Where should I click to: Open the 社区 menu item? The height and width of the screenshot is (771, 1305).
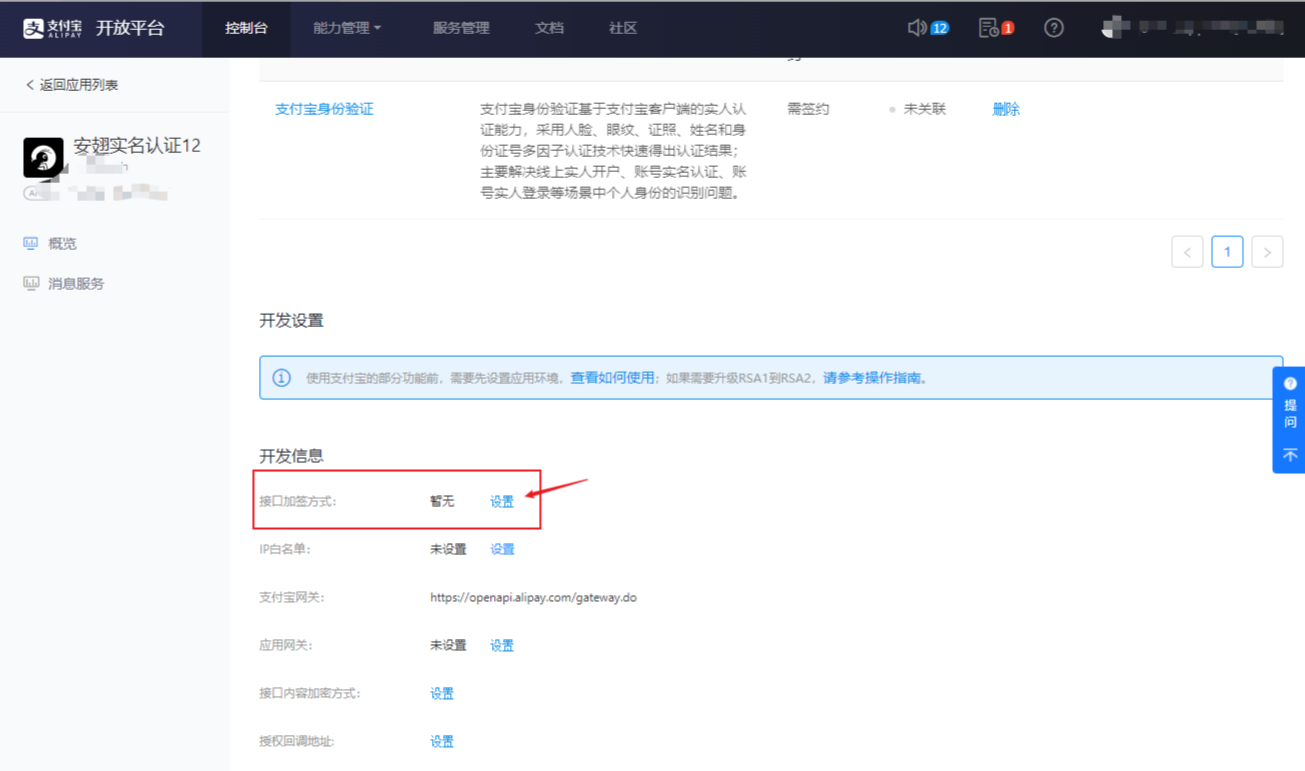[623, 28]
